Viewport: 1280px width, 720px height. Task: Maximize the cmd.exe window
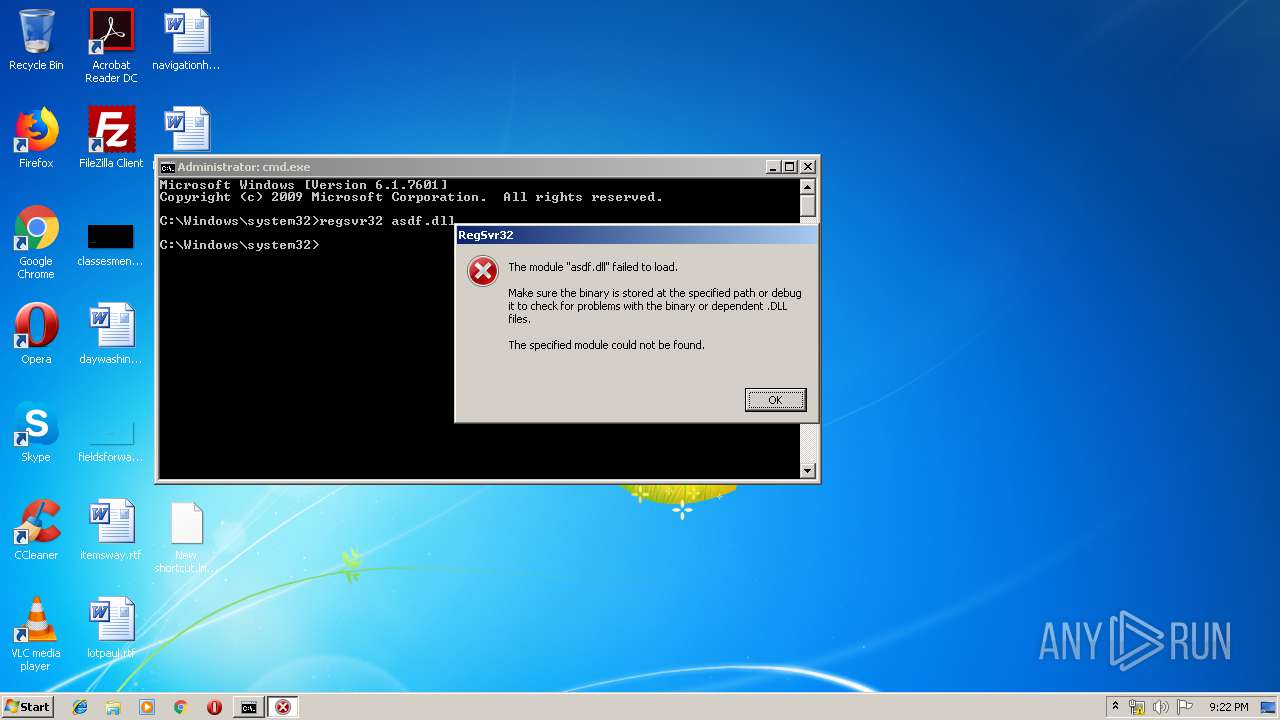click(x=790, y=167)
